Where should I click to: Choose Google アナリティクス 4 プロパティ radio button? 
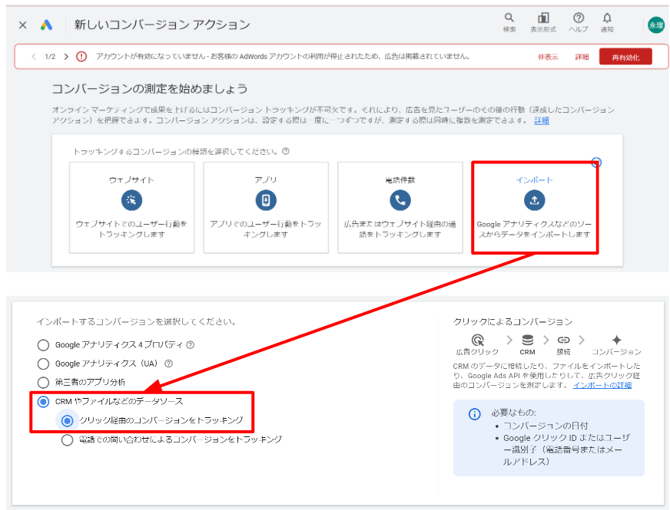coord(43,345)
